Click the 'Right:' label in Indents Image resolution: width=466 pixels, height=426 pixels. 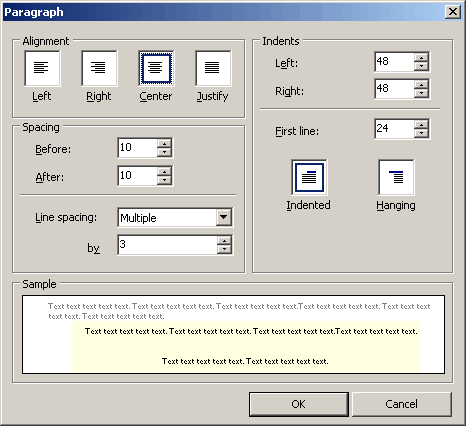click(x=289, y=91)
